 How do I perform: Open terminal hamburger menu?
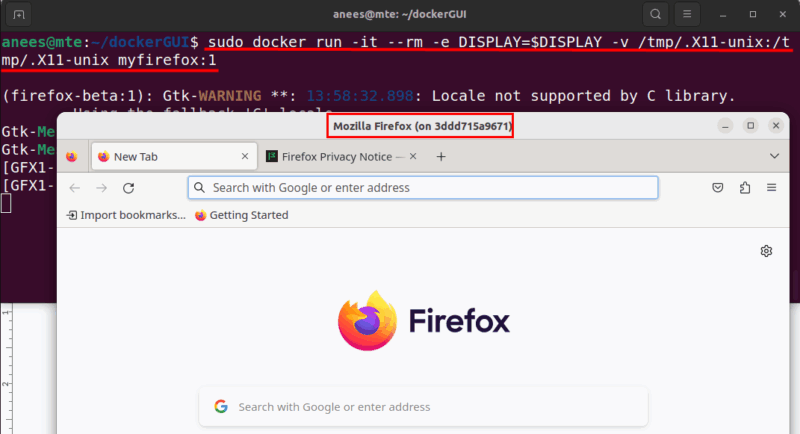click(687, 14)
